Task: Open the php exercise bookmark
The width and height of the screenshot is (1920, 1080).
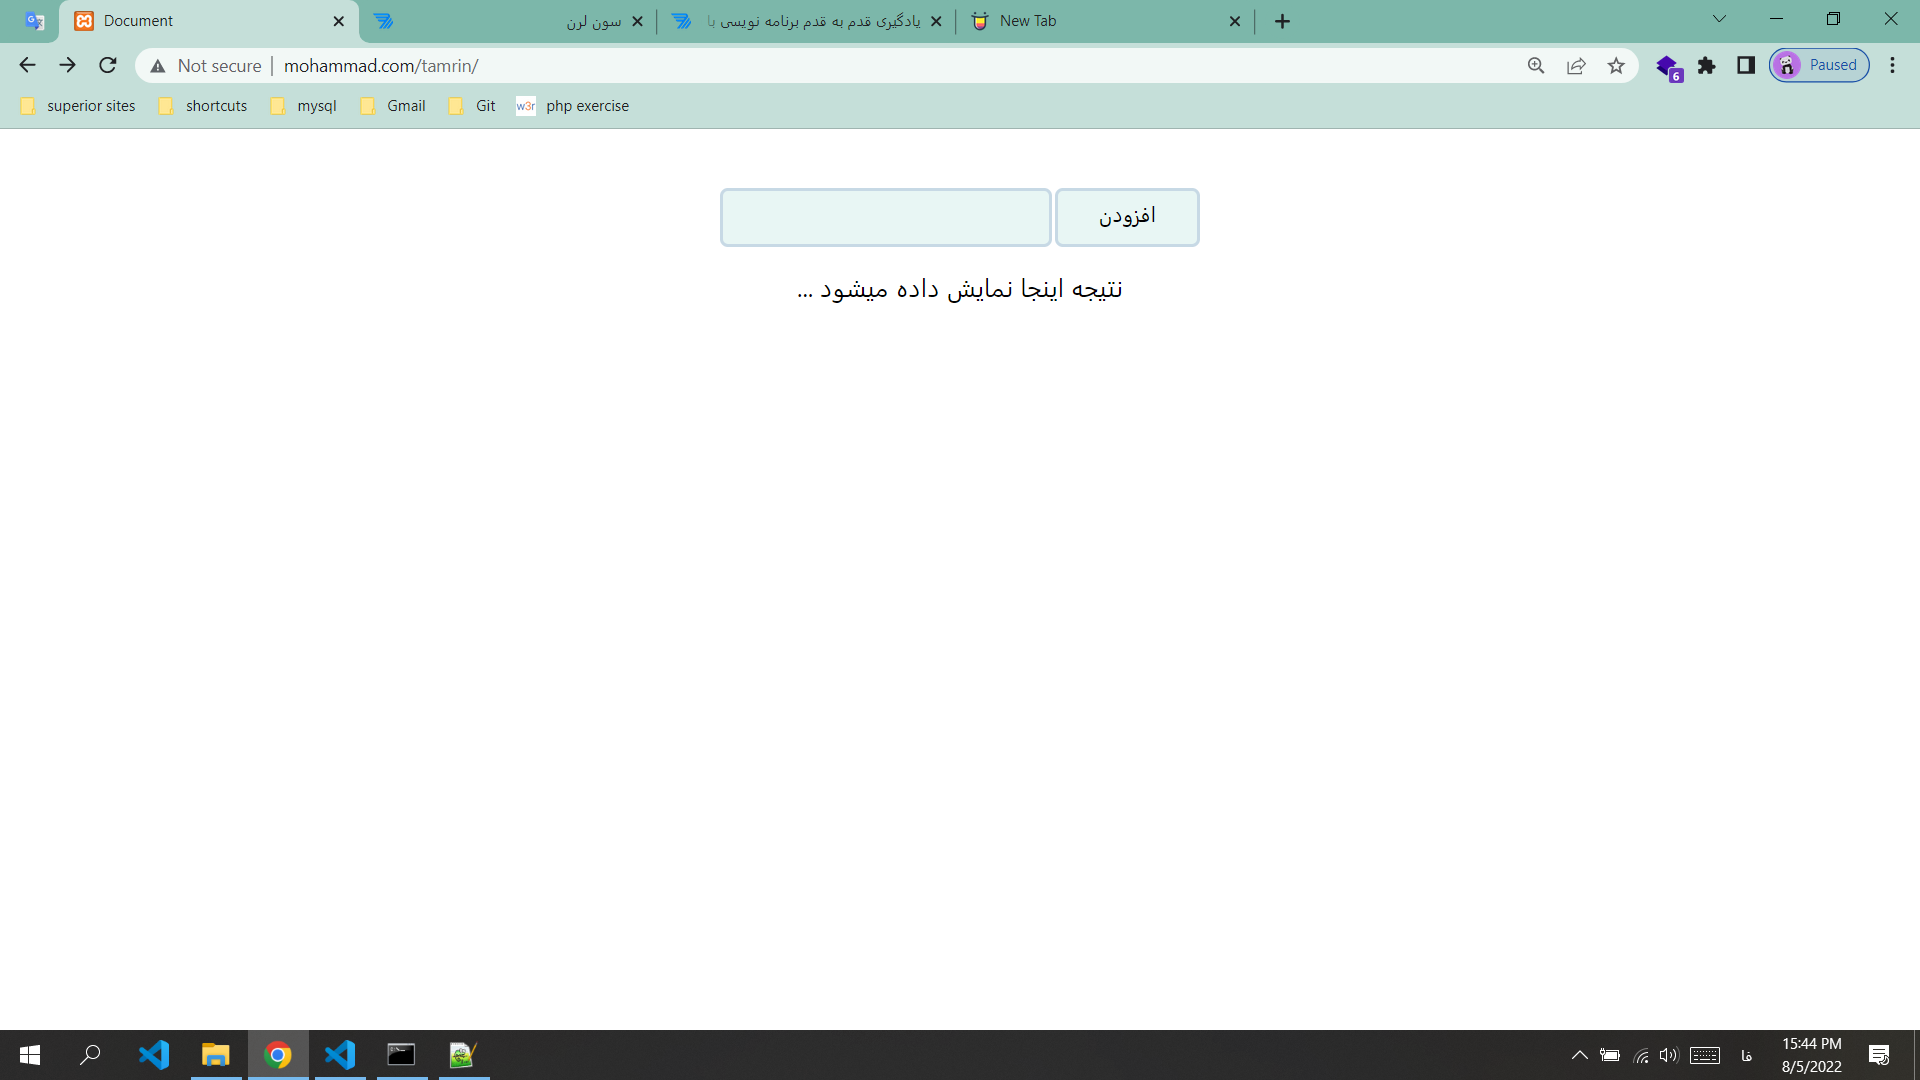Action: [573, 106]
